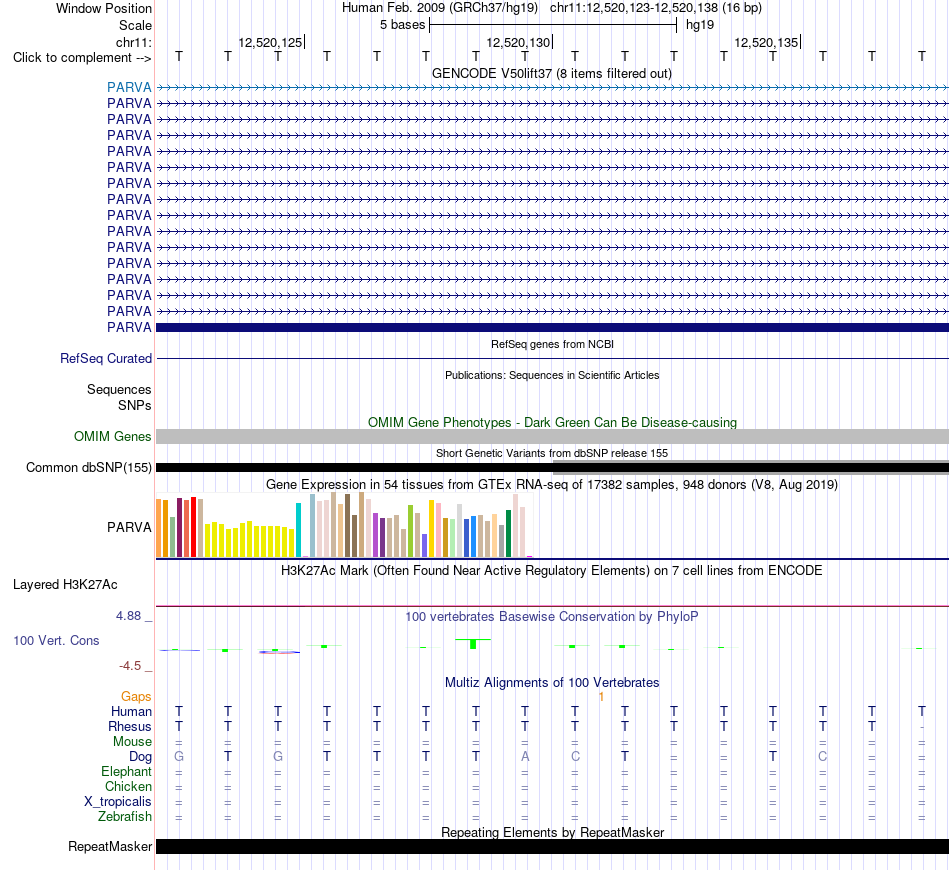Click the 'RefSeq Curated' track label
The height and width of the screenshot is (870, 950).
tap(106, 359)
